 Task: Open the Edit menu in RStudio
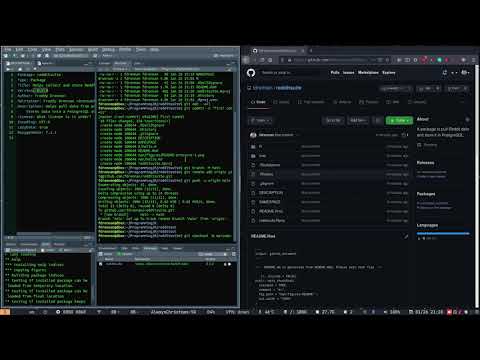tap(20, 50)
